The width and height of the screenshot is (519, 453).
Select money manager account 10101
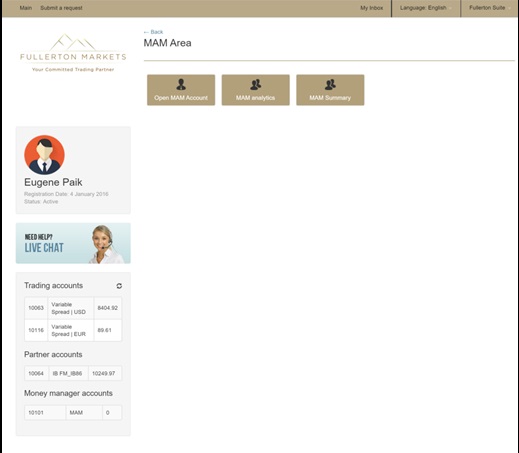45,413
